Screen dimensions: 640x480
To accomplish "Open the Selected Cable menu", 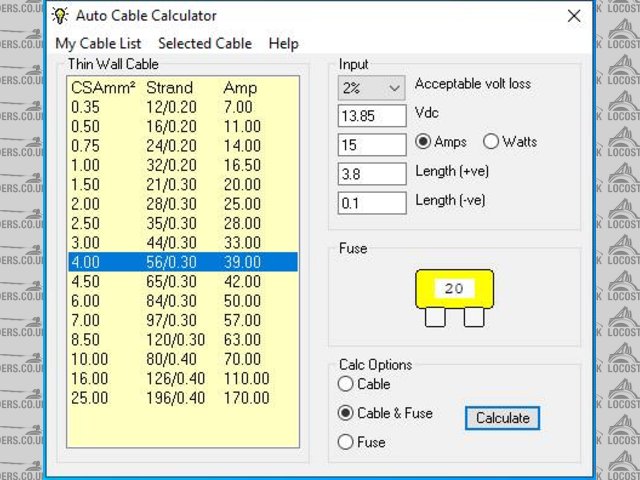I will pos(205,43).
